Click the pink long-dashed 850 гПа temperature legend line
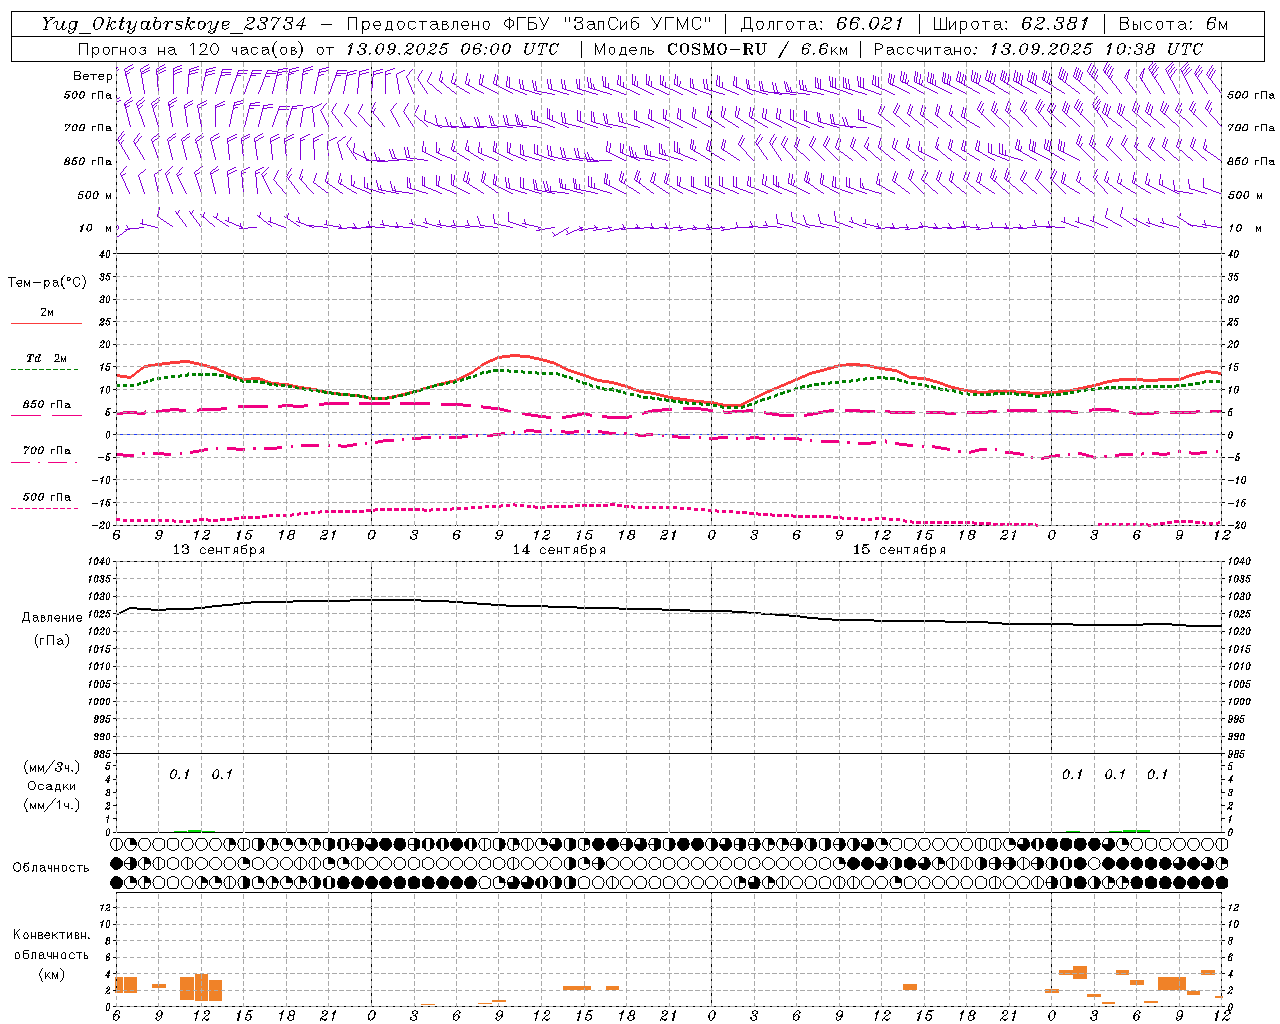1280x1024 pixels. pyautogui.click(x=46, y=415)
